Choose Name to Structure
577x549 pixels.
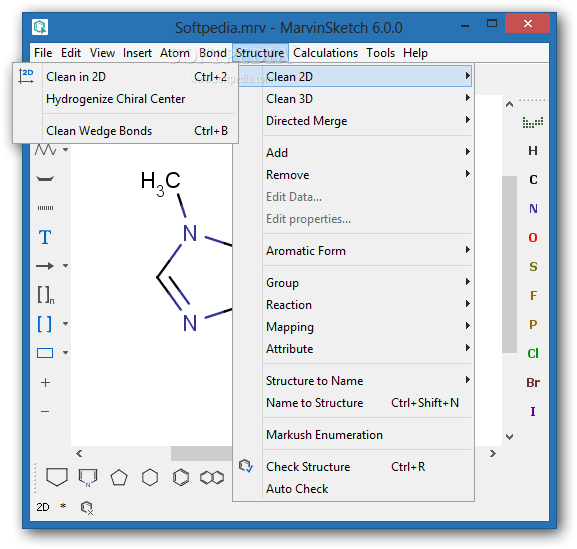(354, 403)
